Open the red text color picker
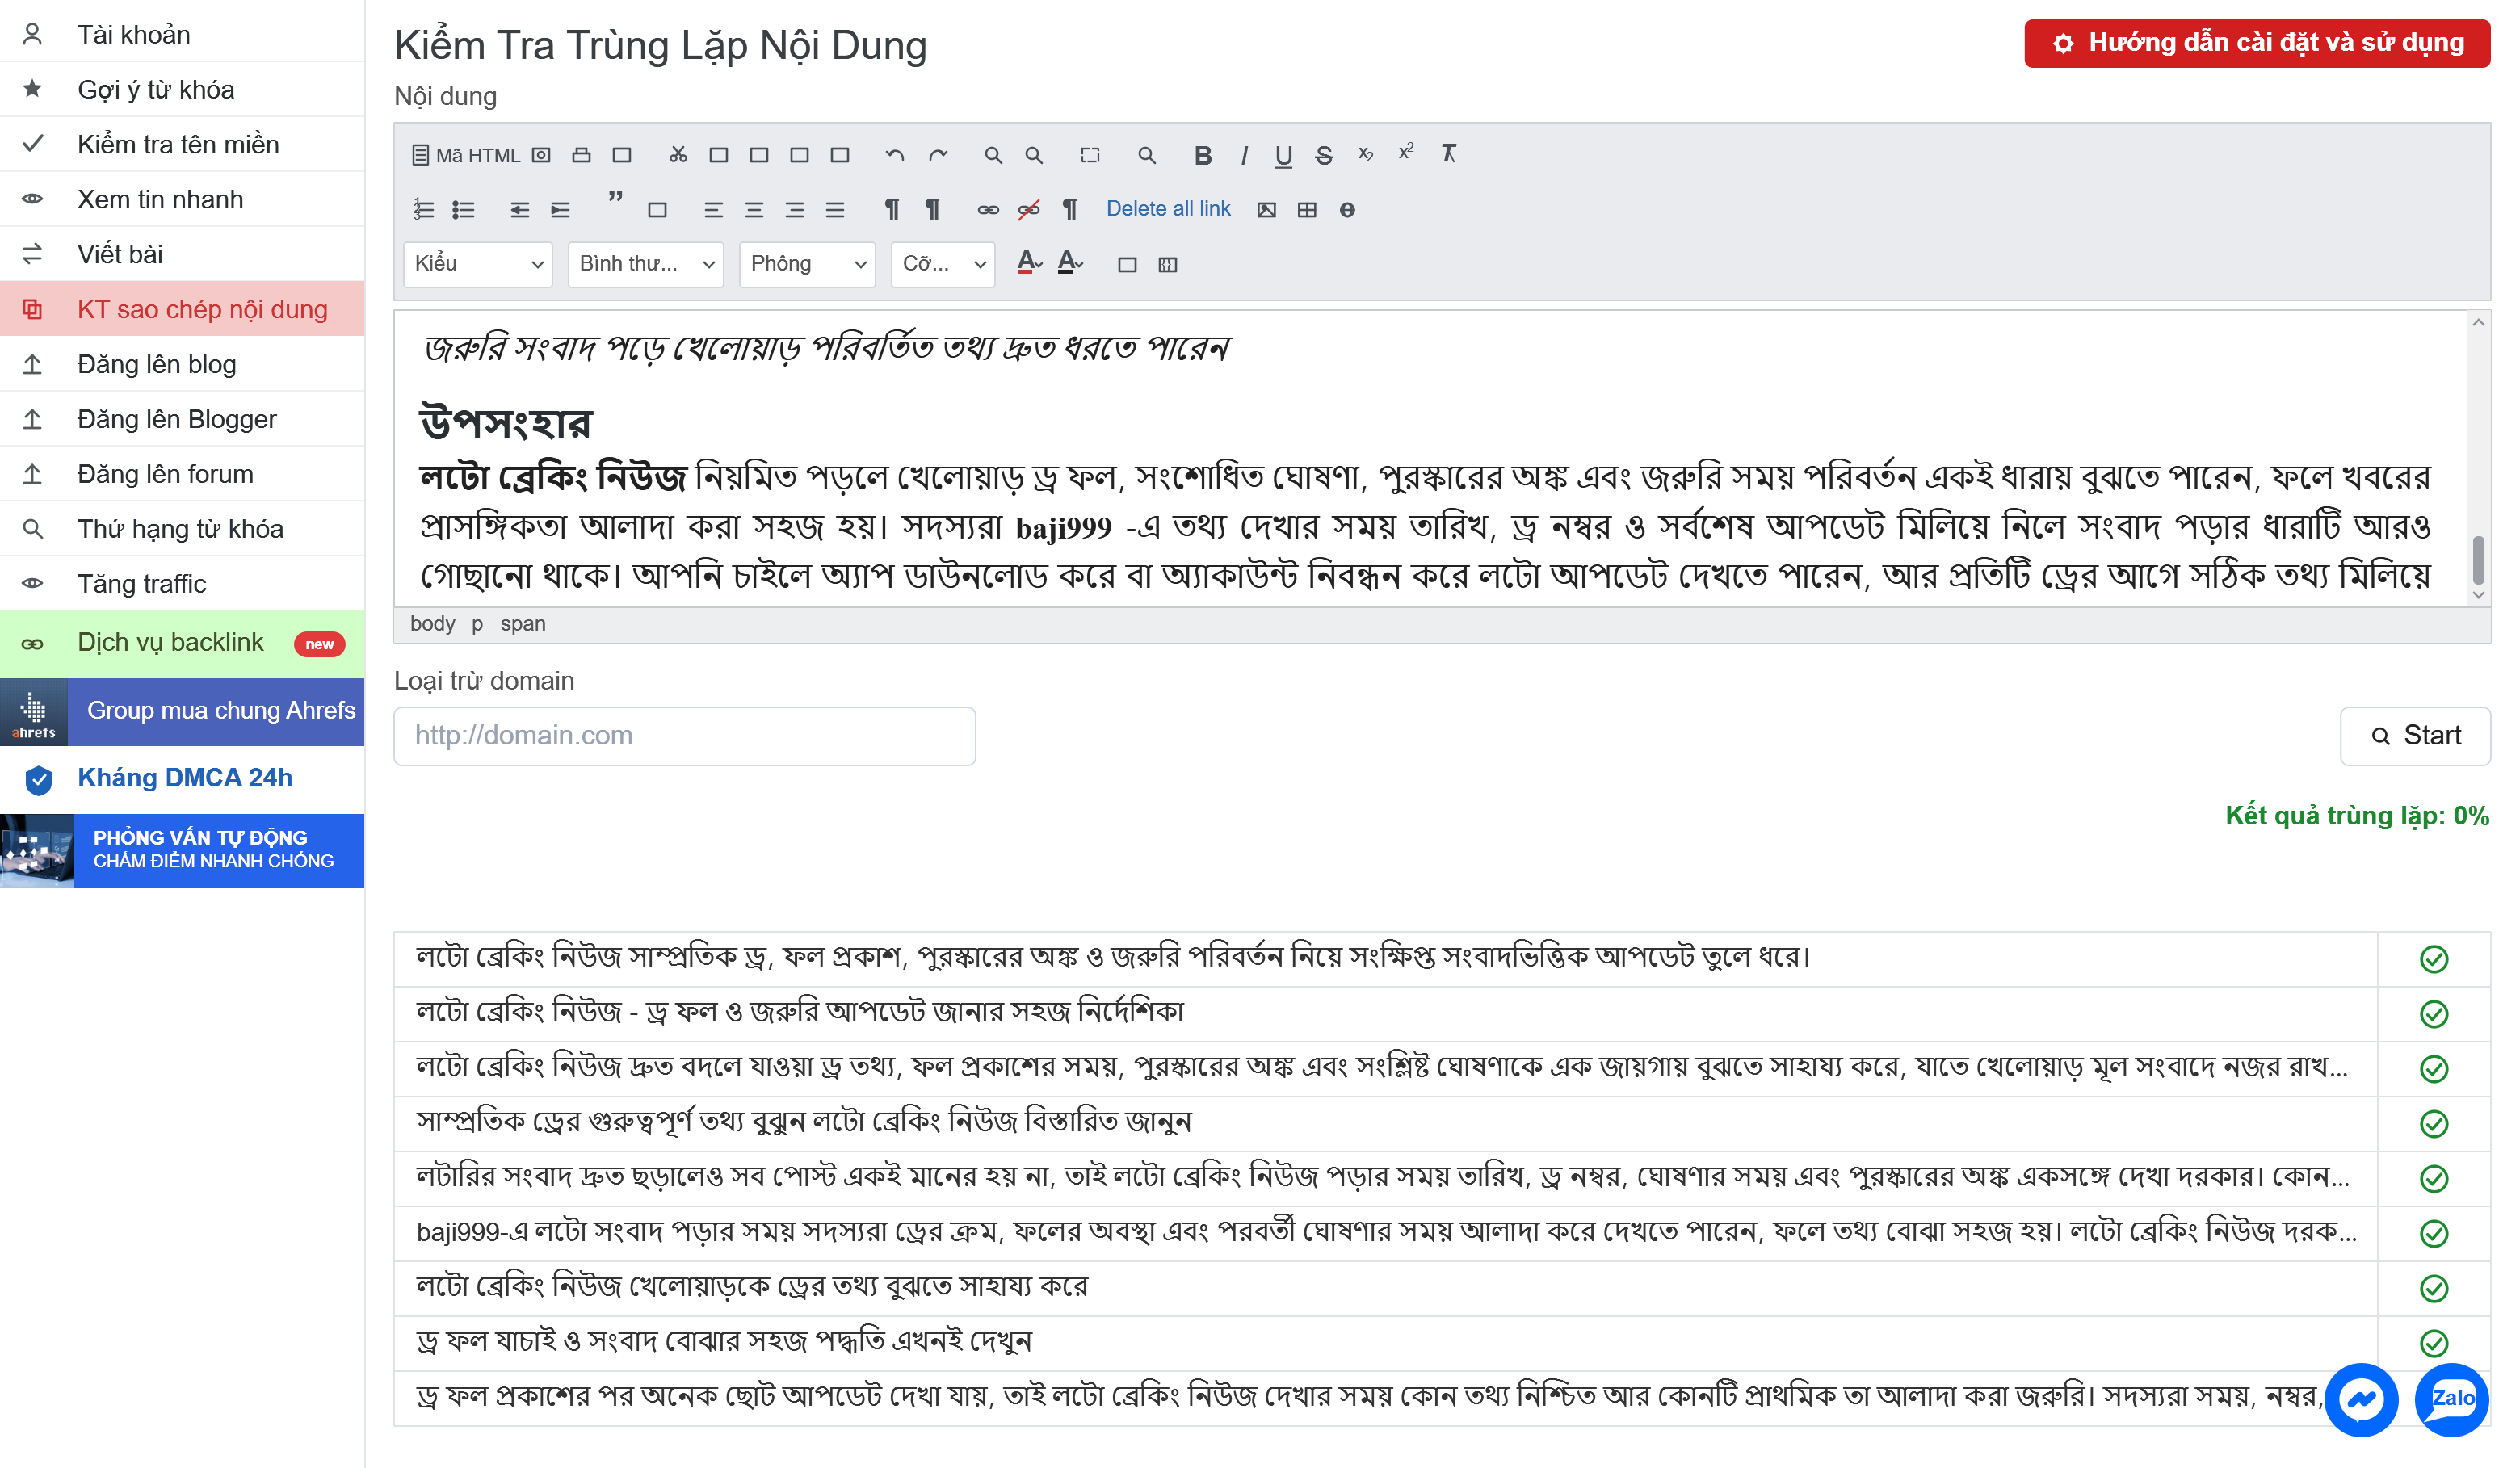The image size is (2520, 1468). pyautogui.click(x=1029, y=263)
